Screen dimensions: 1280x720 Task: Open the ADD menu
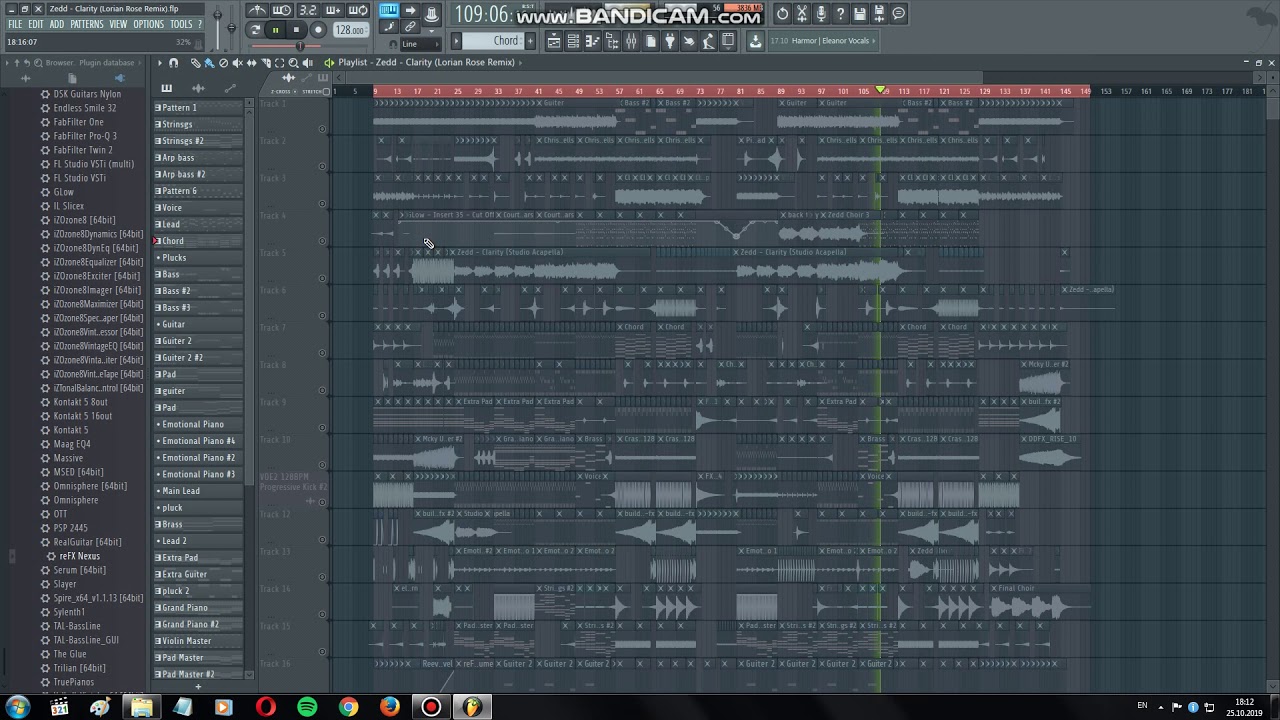57,24
